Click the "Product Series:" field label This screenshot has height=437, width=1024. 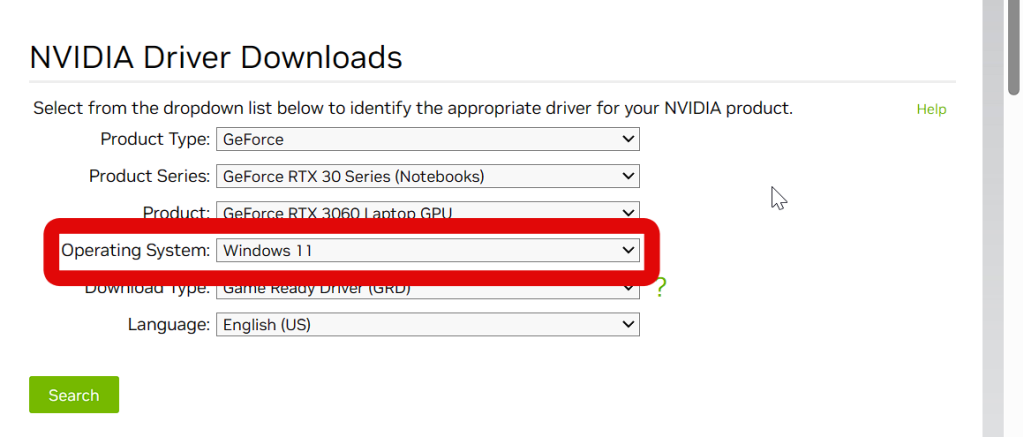150,176
